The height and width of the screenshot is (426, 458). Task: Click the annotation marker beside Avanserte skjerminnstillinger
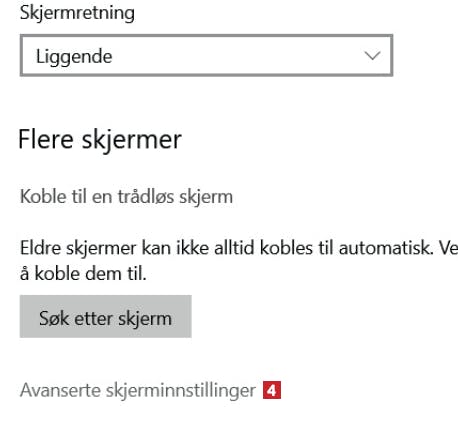pyautogui.click(x=272, y=390)
